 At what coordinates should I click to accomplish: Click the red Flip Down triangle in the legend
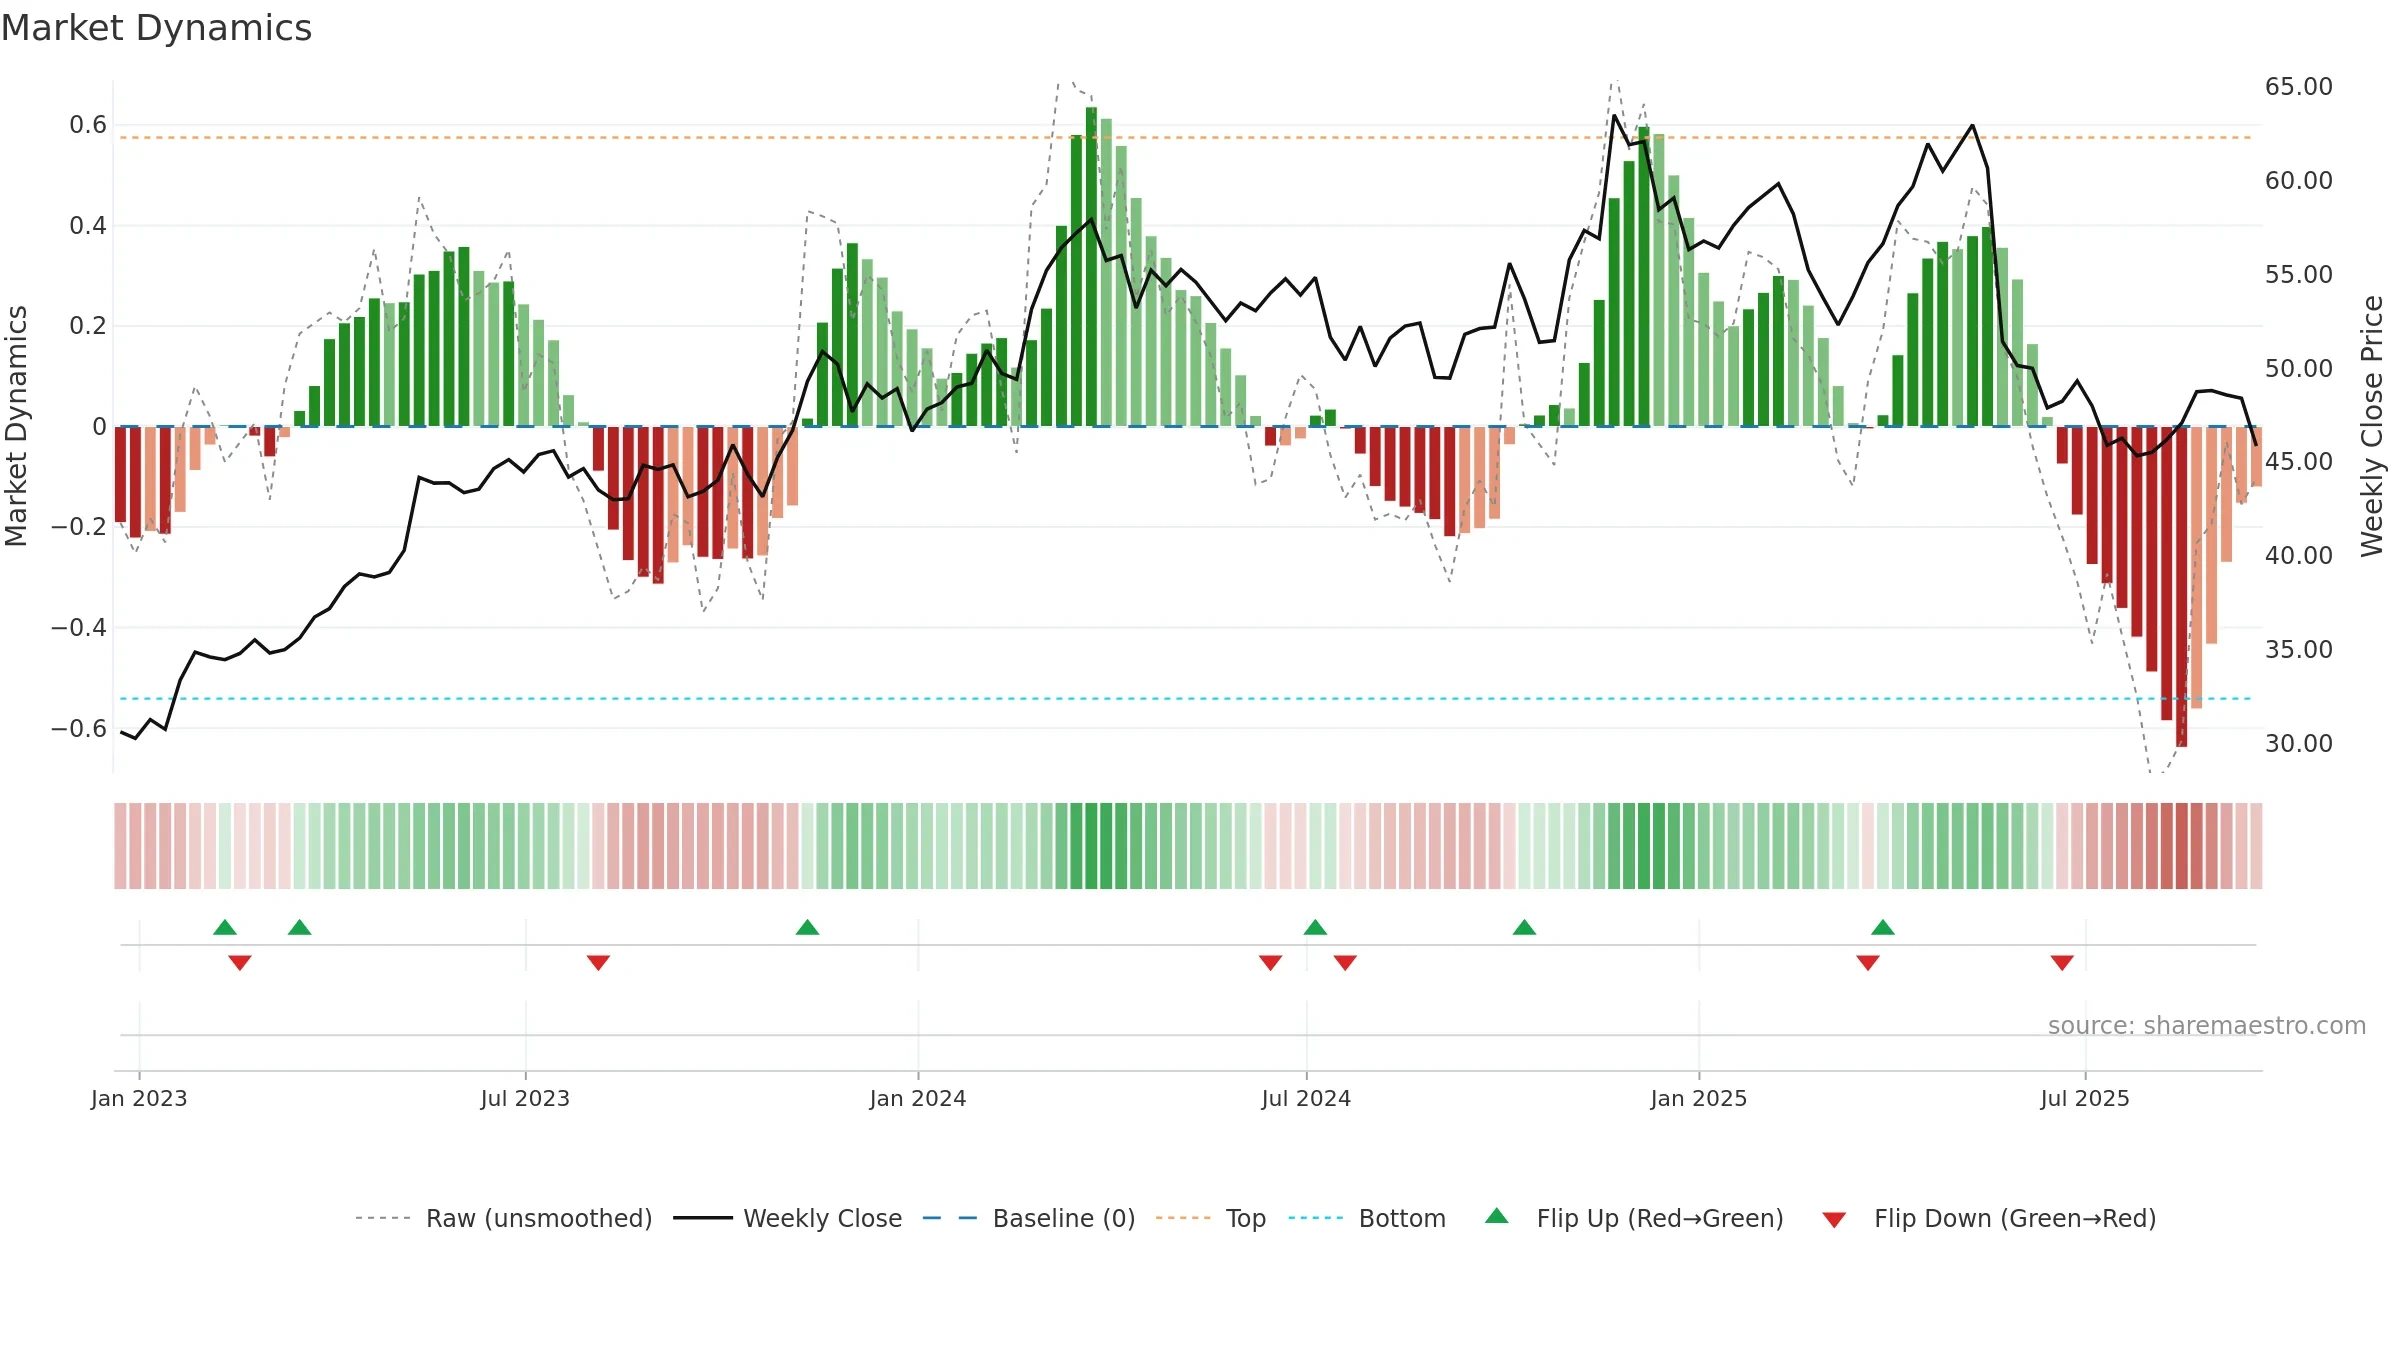(x=1834, y=1220)
